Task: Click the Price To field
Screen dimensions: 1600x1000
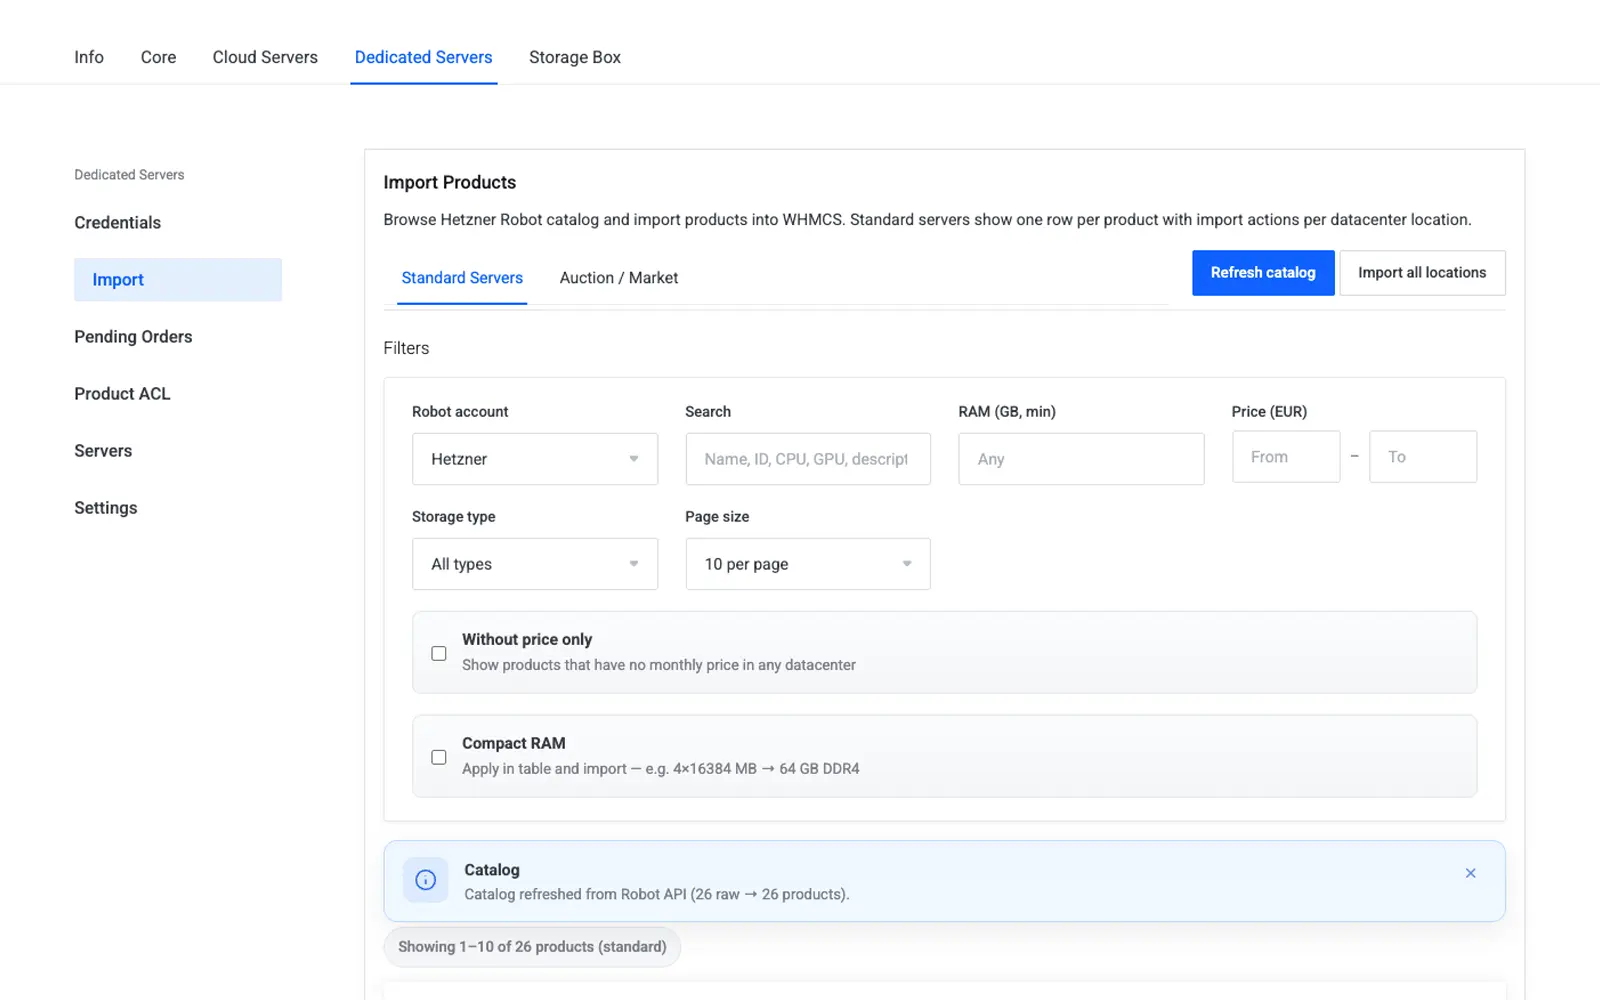Action: tap(1423, 457)
